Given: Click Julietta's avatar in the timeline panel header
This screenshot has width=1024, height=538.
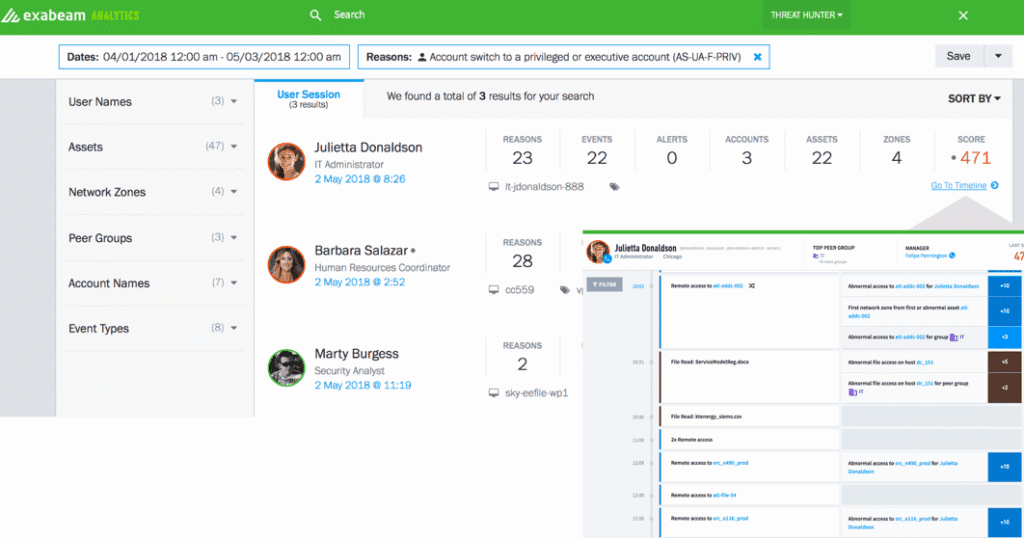Looking at the screenshot, I should click(598, 251).
